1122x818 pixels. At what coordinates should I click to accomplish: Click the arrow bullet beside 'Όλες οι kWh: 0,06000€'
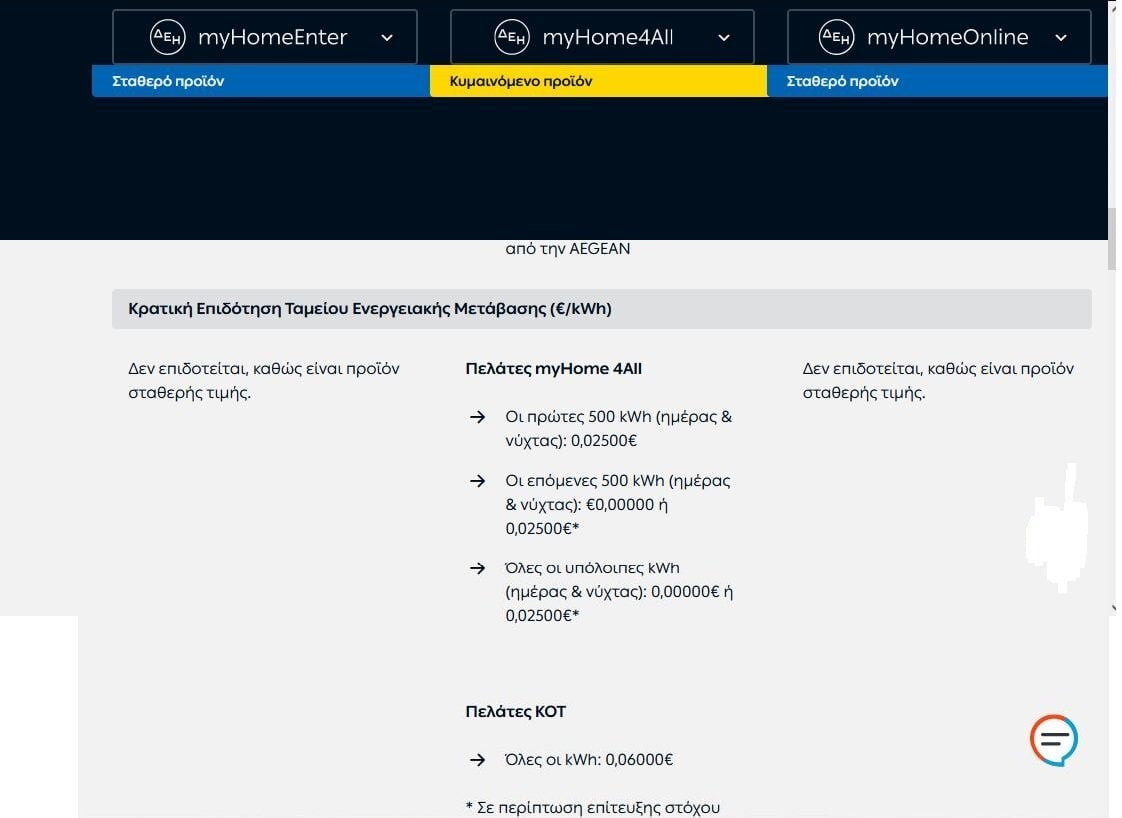(477, 760)
